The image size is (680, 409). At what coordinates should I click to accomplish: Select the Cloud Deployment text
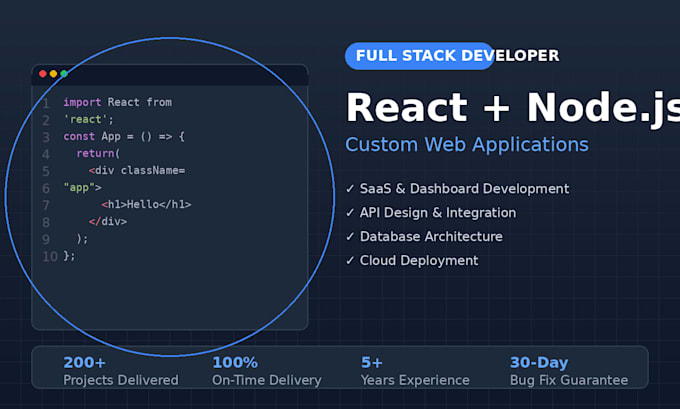(x=419, y=261)
